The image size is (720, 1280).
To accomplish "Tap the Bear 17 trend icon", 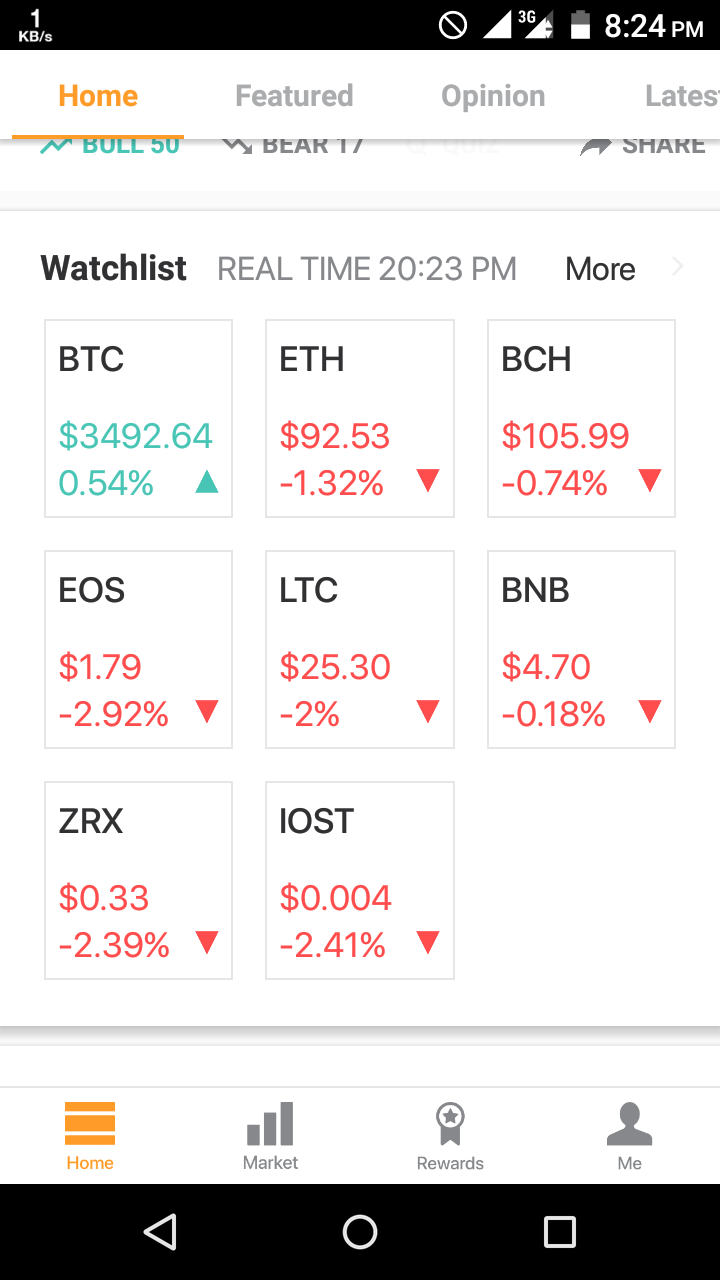I will click(x=237, y=146).
